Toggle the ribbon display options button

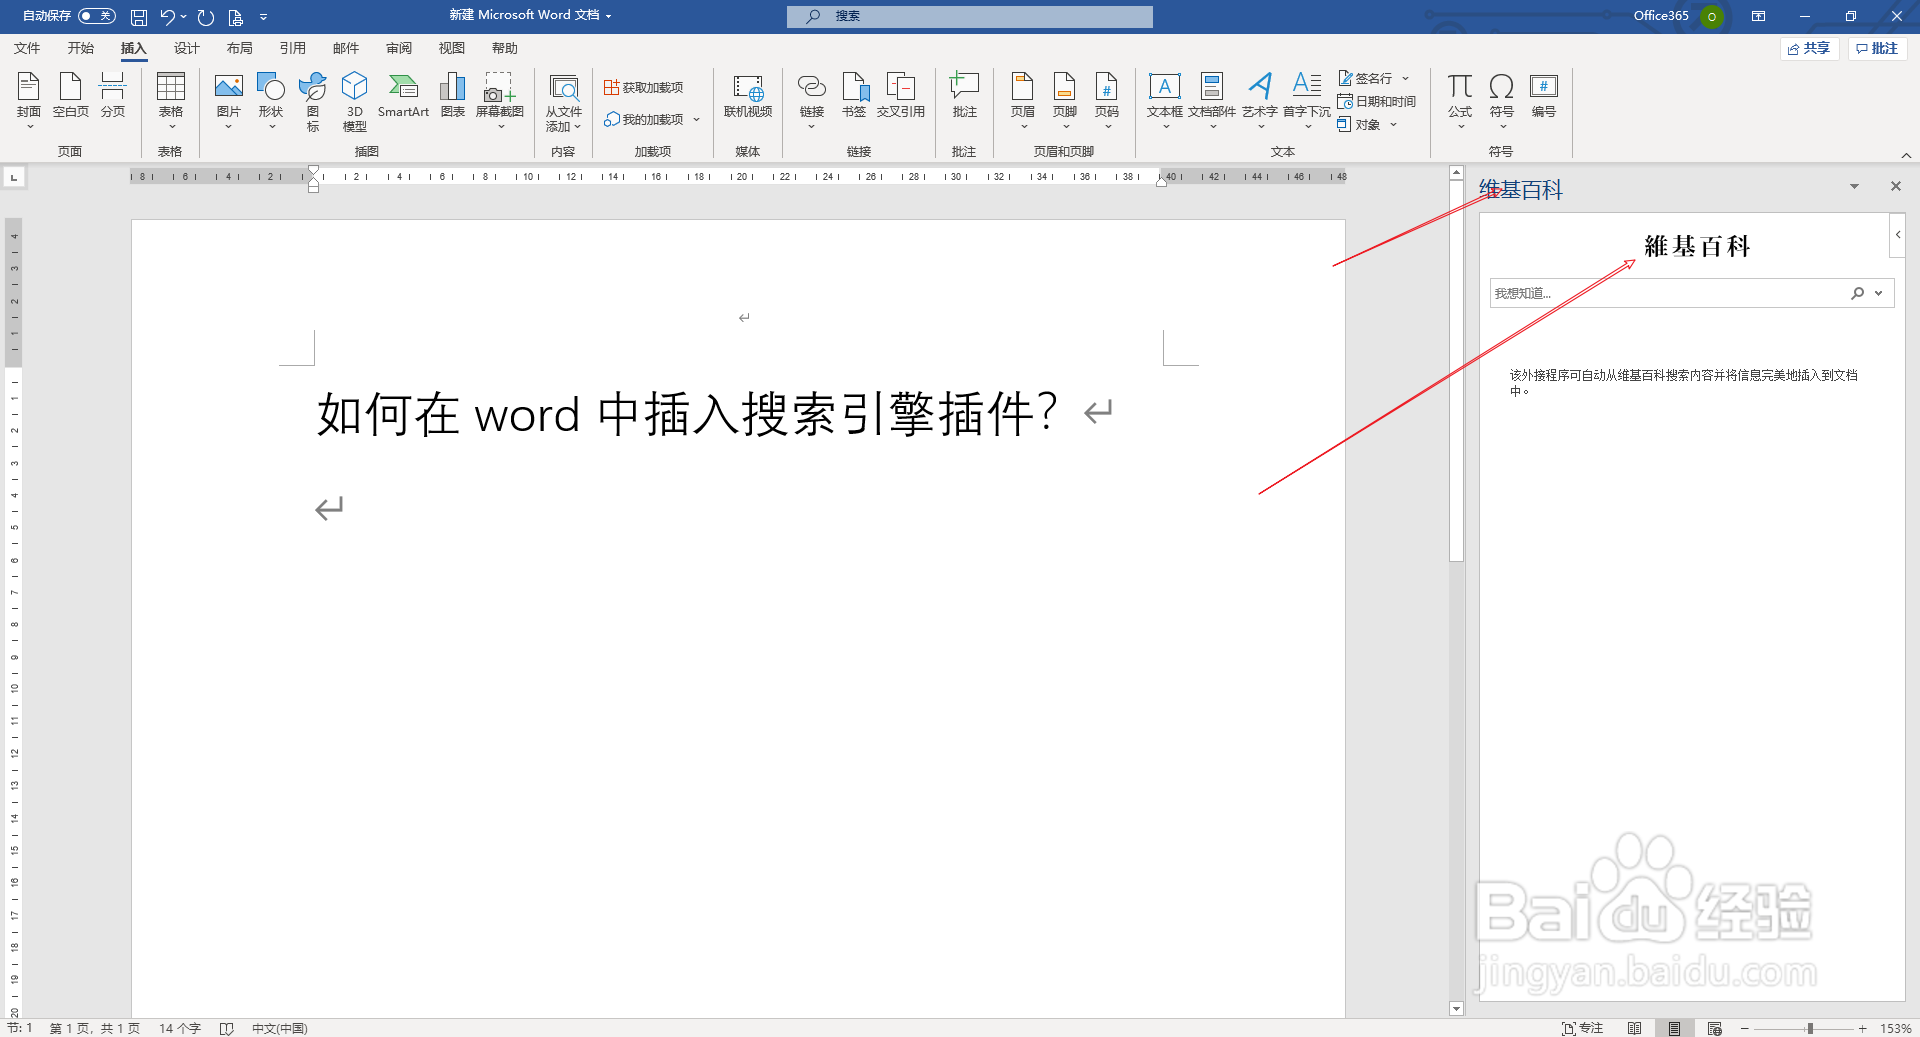point(1758,16)
